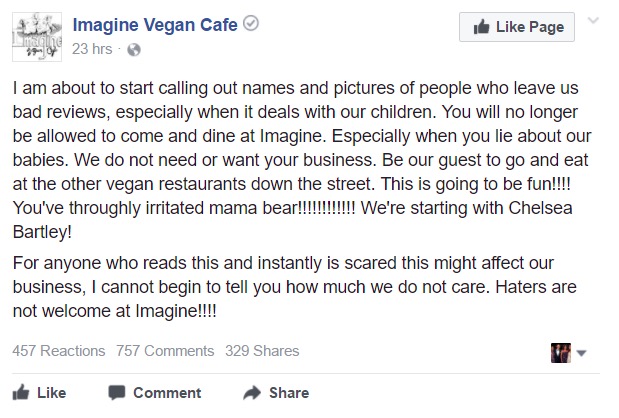This screenshot has height=418, width=619.
Task: Show the 757 Comments
Action: click(x=165, y=351)
